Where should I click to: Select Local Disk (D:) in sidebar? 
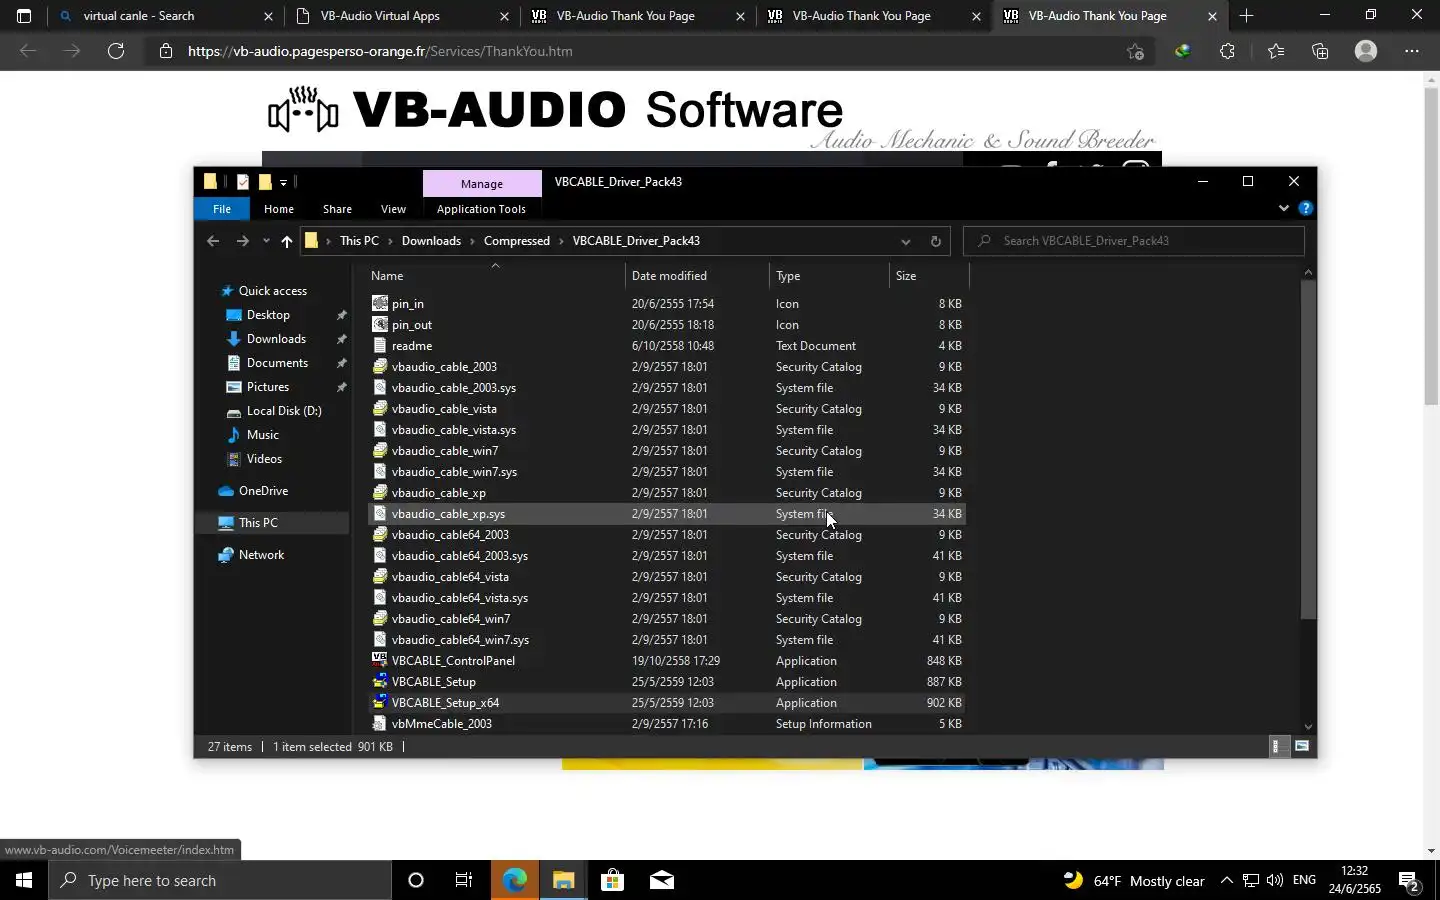pos(284,411)
